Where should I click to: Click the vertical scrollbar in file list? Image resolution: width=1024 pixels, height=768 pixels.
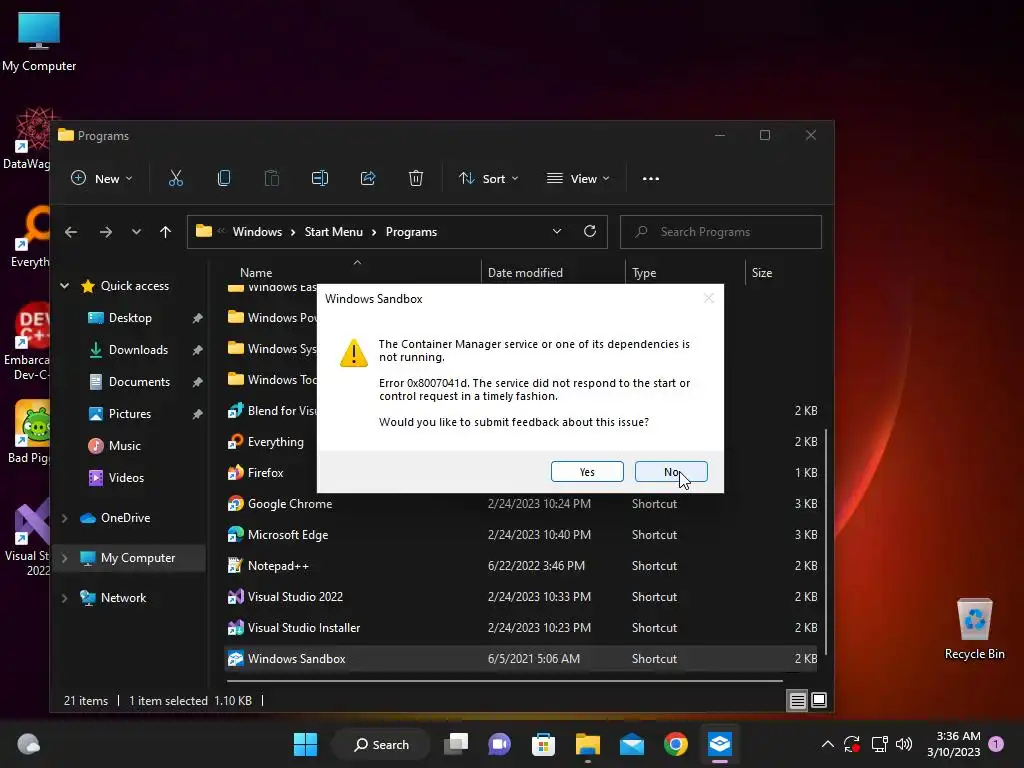tap(826, 542)
